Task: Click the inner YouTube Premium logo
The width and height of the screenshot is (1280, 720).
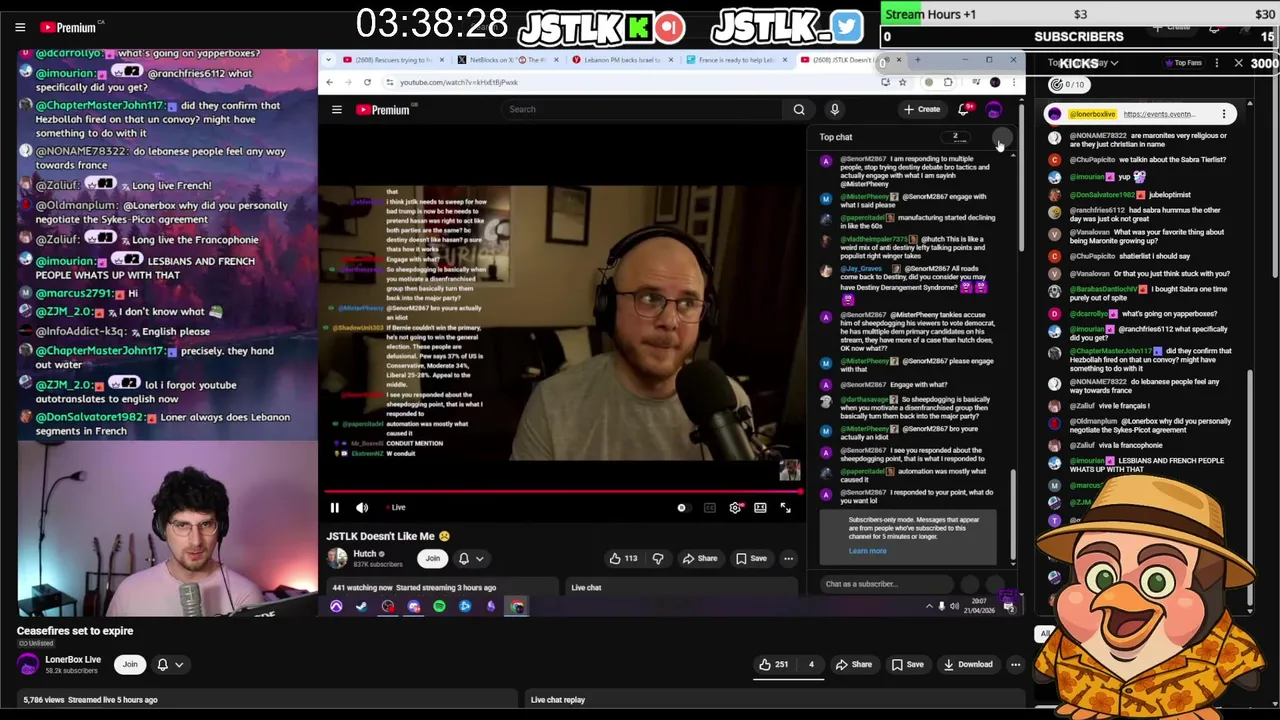Action: (384, 110)
